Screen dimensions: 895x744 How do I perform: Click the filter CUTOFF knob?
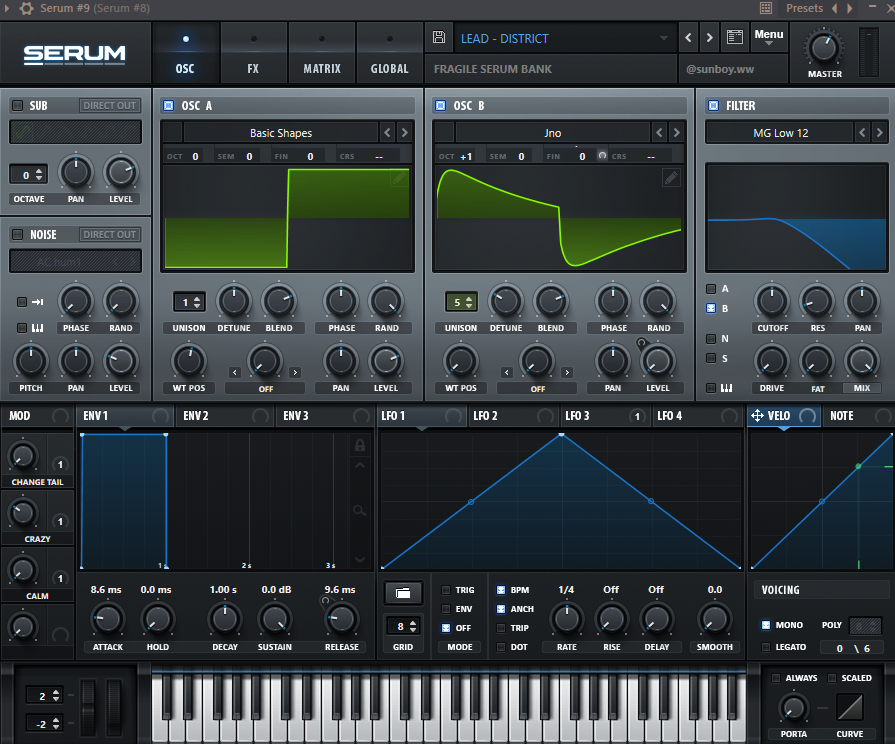pos(772,301)
